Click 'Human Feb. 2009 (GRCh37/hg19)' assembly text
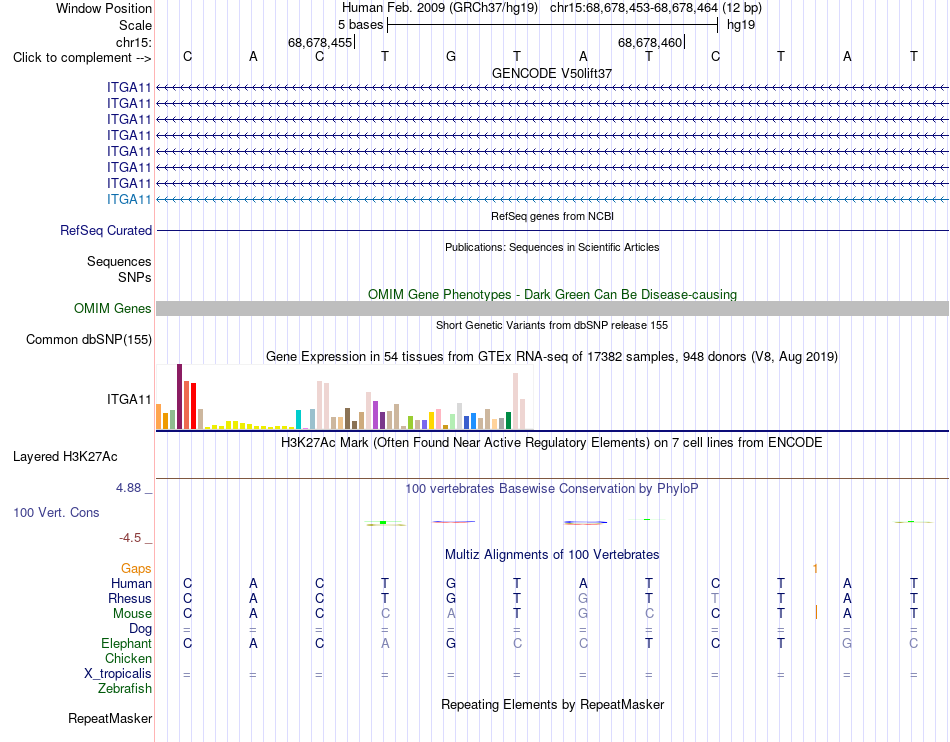This screenshot has height=742, width=950. tap(440, 8)
